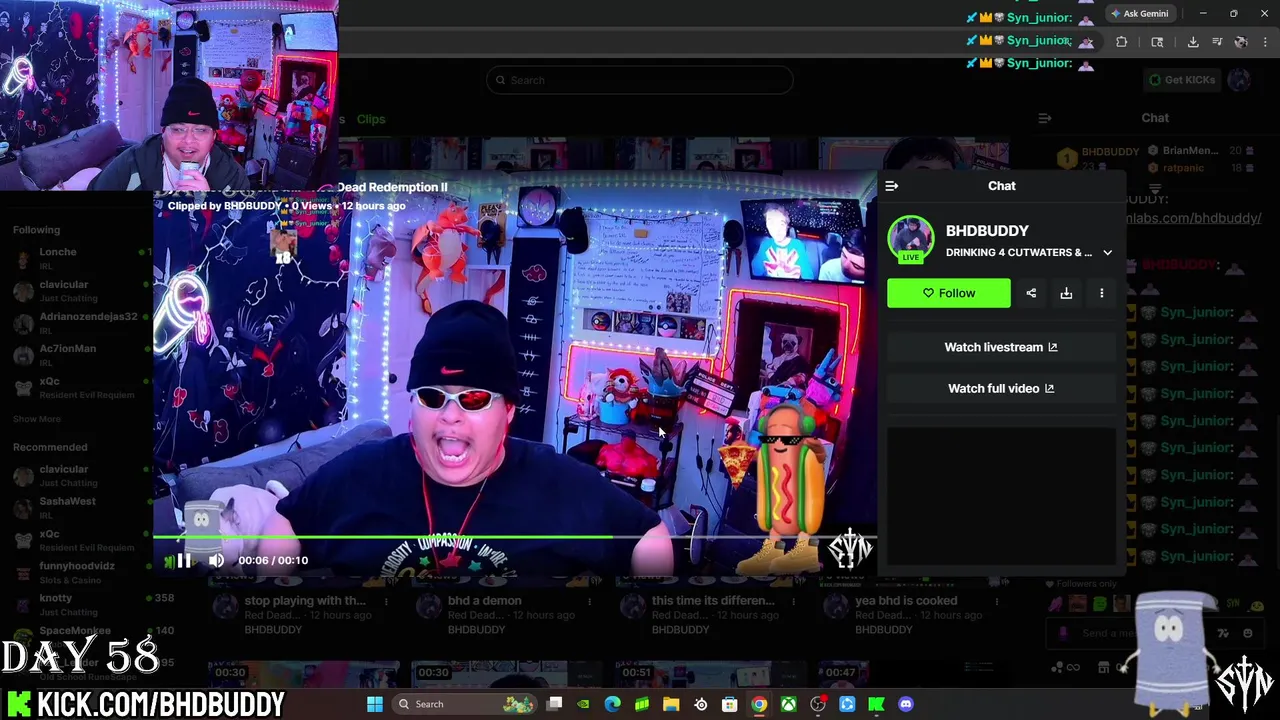Open Discord from taskbar
The width and height of the screenshot is (1280, 720).
pyautogui.click(x=906, y=704)
